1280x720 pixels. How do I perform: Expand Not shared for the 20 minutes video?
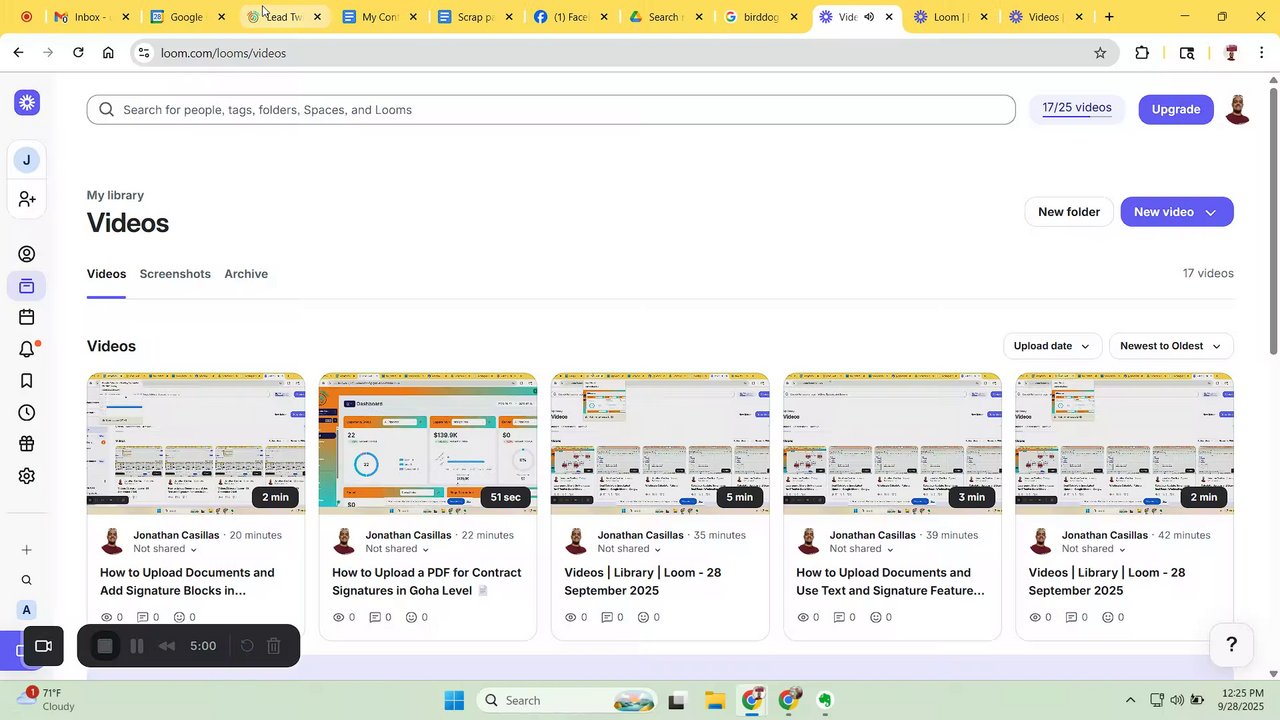[x=165, y=549]
